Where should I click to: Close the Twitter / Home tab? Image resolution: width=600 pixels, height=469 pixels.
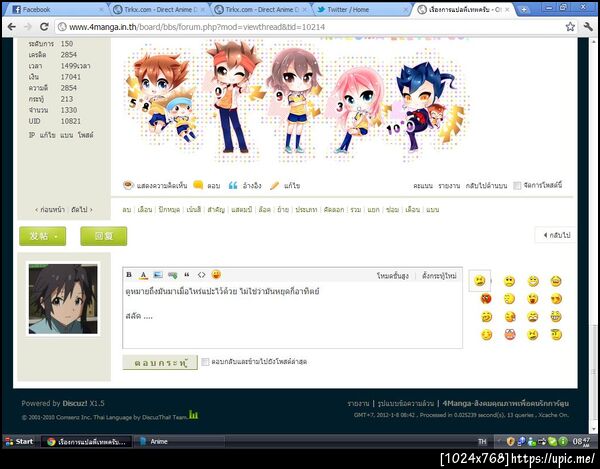406,10
